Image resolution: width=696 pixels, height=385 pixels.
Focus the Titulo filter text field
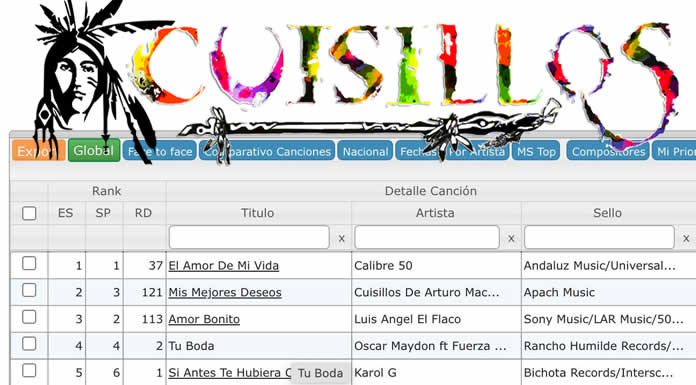pyautogui.click(x=249, y=237)
